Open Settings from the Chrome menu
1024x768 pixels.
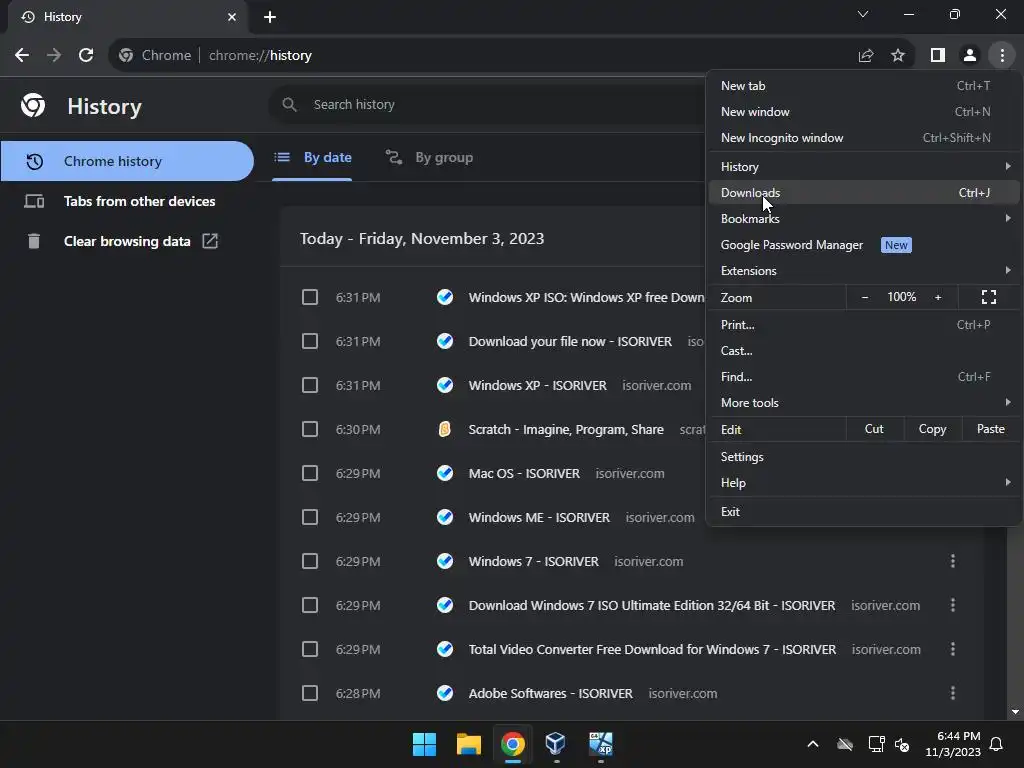[863, 456]
